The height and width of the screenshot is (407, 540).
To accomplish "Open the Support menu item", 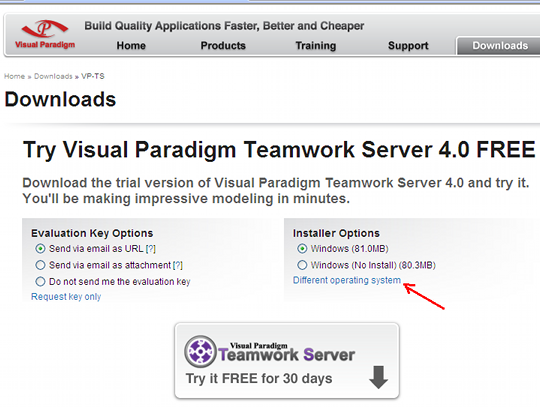I will pyautogui.click(x=408, y=45).
